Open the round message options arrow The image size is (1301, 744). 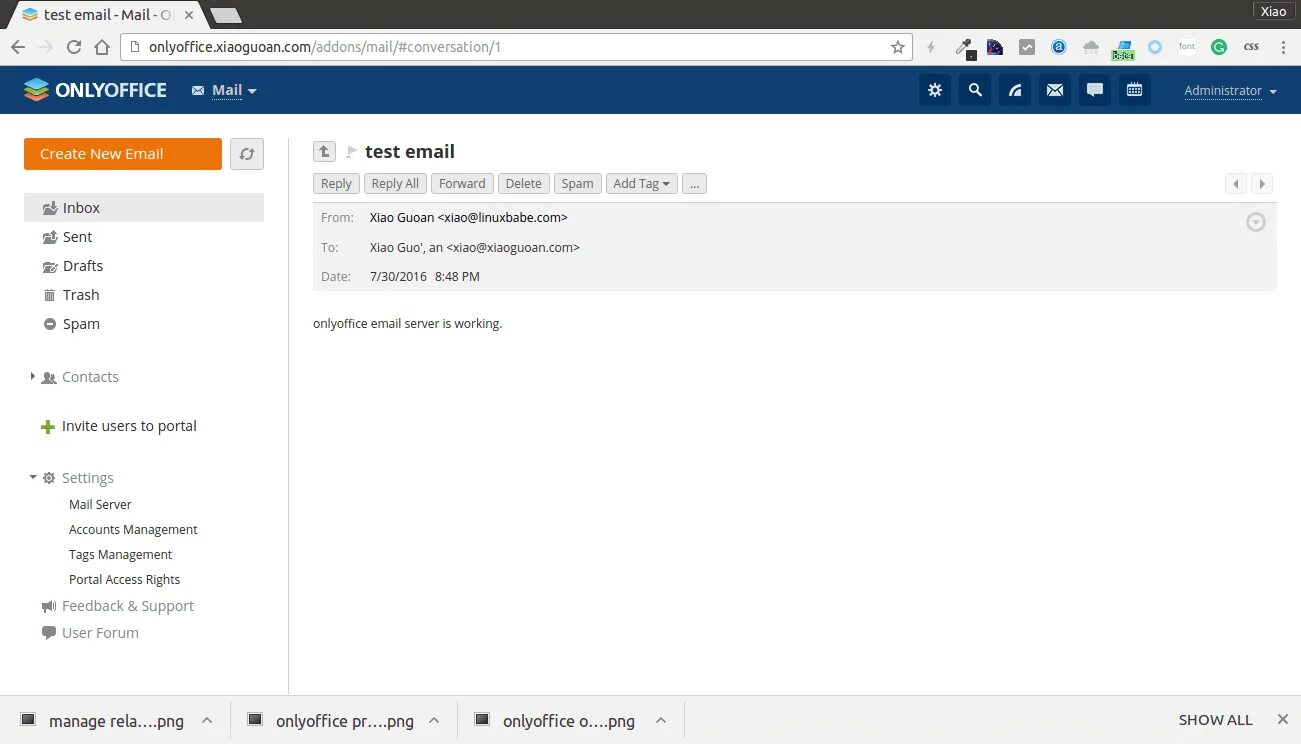1256,222
